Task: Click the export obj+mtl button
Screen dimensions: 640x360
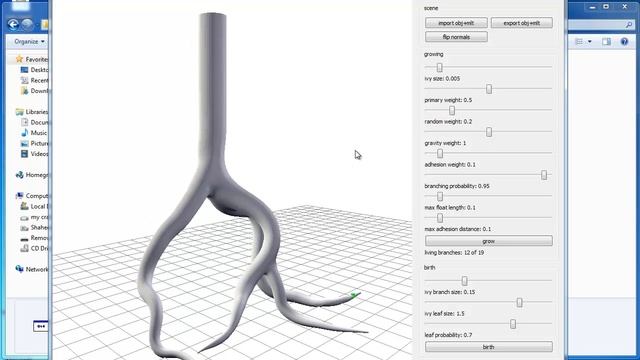Action: pyautogui.click(x=522, y=23)
